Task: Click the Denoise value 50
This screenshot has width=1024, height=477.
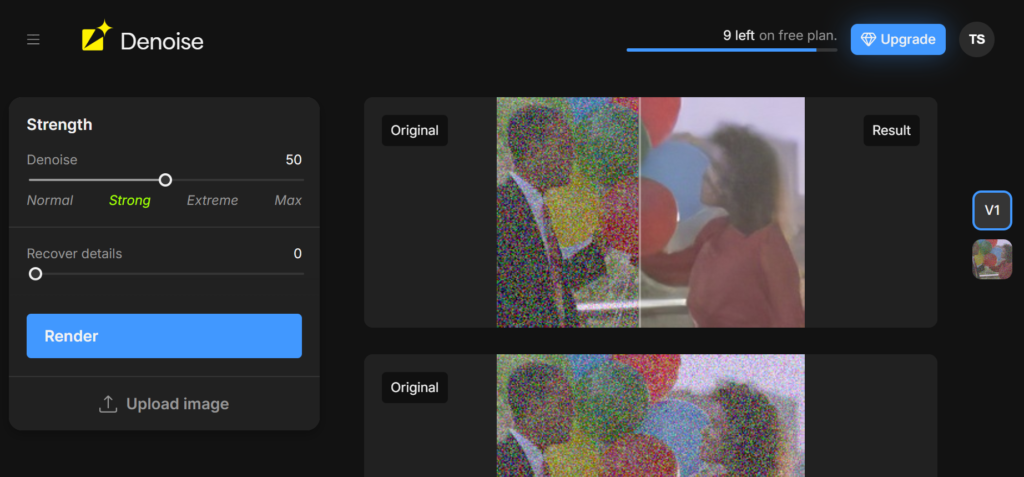Action: click(x=293, y=160)
